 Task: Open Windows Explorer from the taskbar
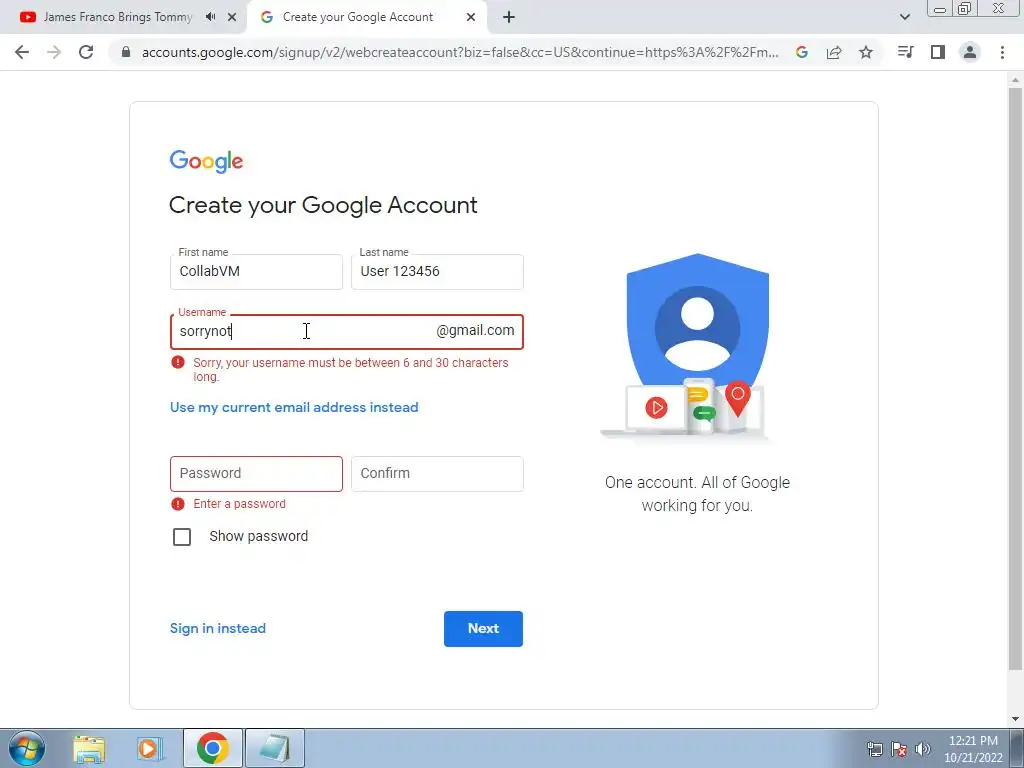pyautogui.click(x=89, y=749)
